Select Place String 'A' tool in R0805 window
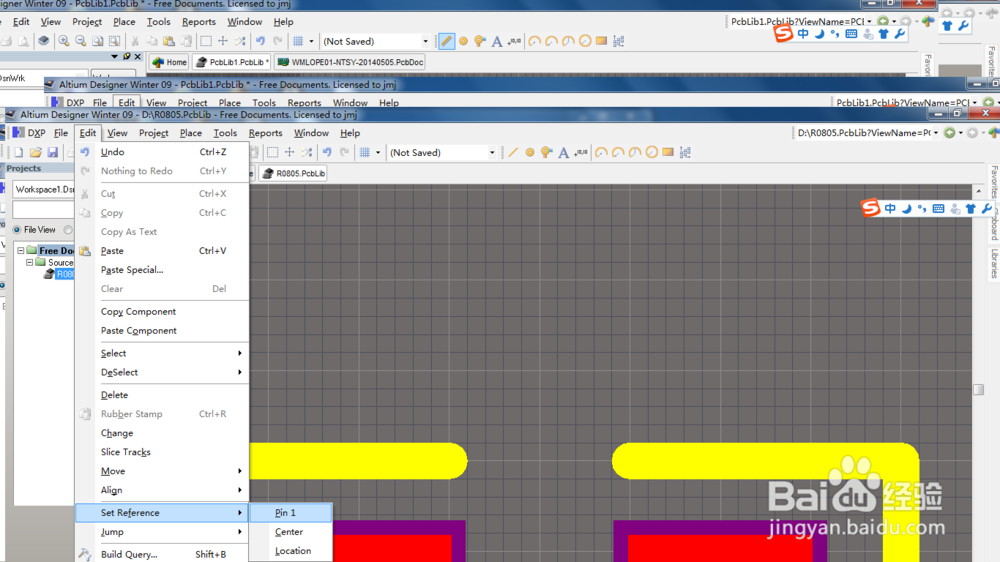Viewport: 1000px width, 562px height. (x=564, y=152)
